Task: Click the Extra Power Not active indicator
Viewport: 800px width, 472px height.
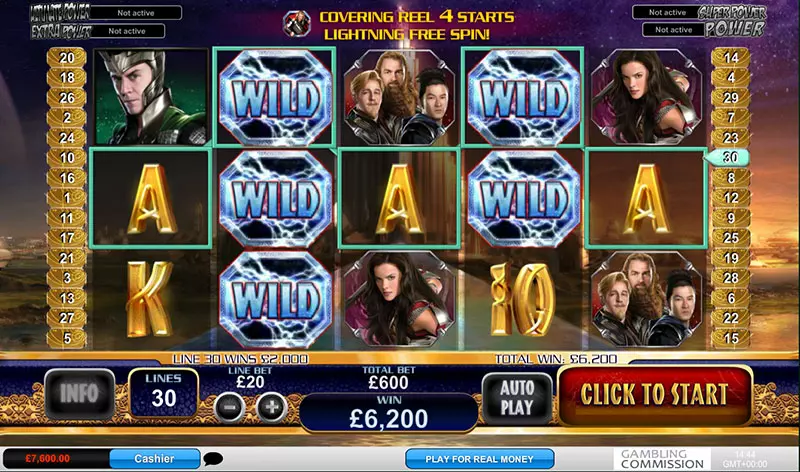Action: coord(127,31)
